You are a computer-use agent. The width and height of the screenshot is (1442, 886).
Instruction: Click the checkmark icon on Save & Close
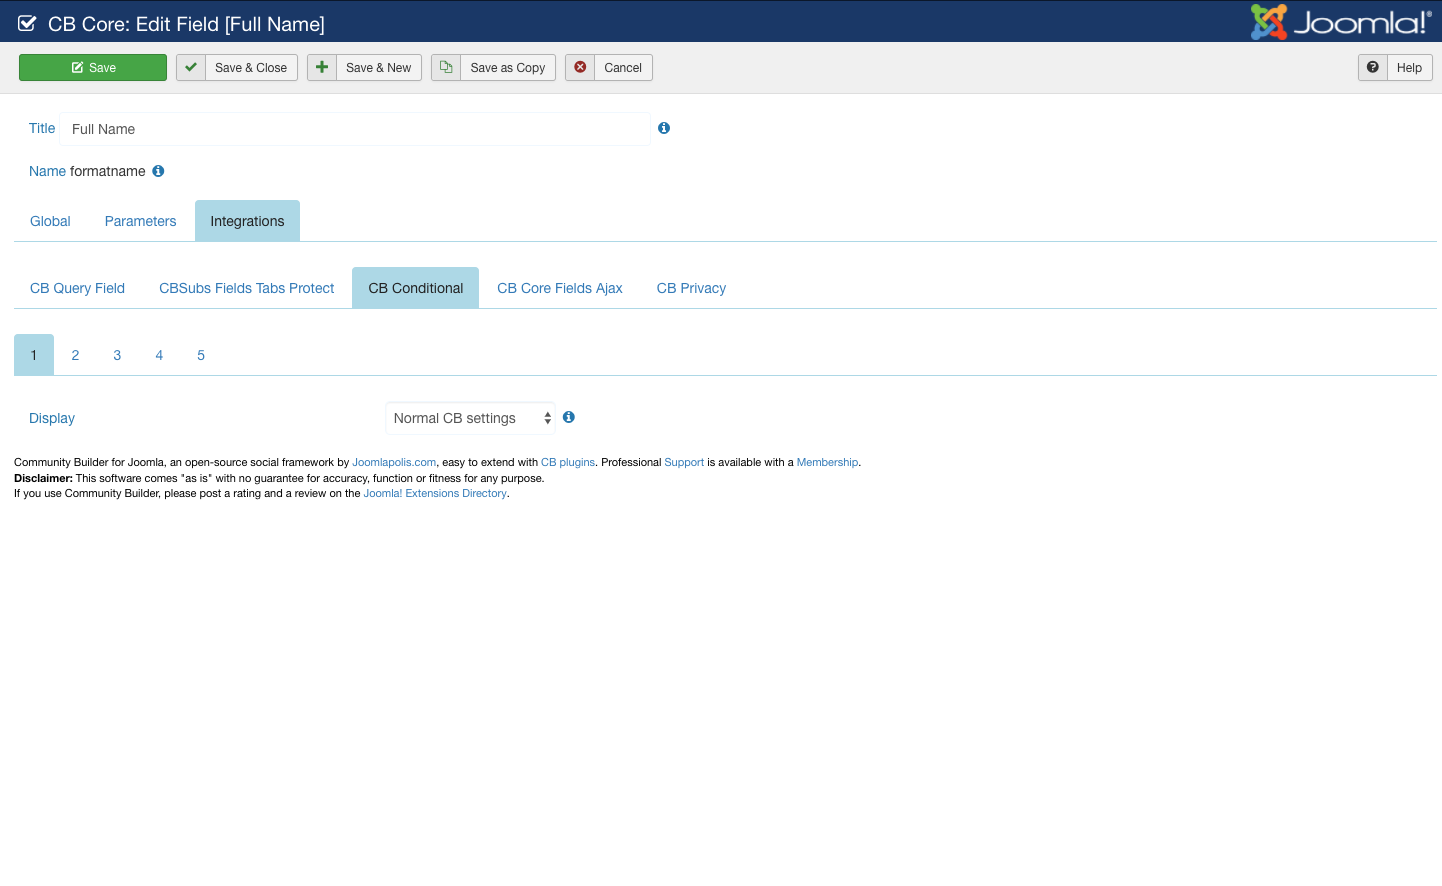click(191, 68)
